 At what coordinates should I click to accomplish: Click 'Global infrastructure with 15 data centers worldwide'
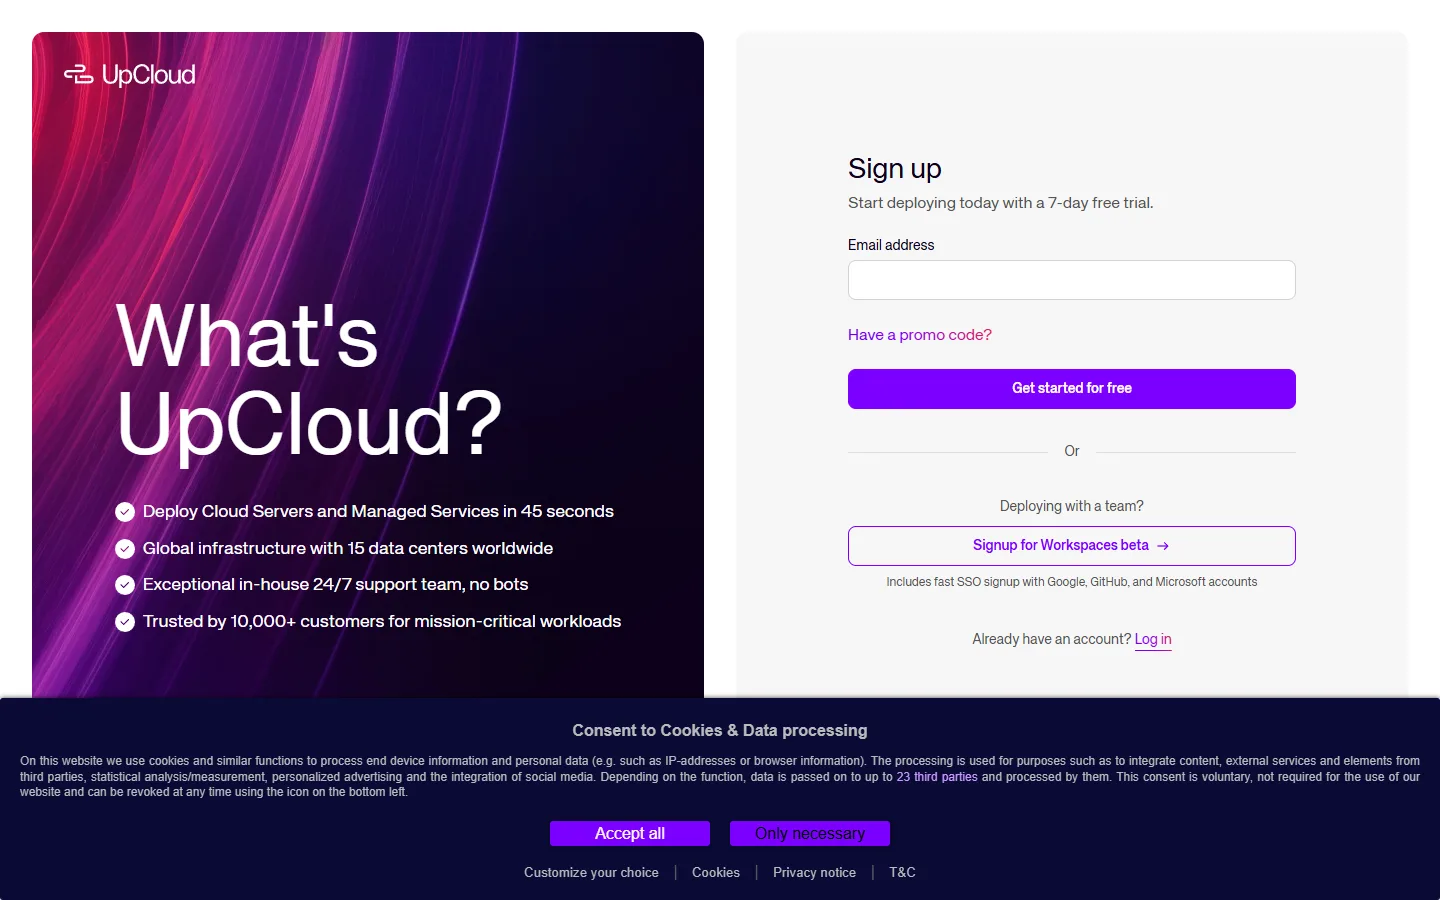348,549
